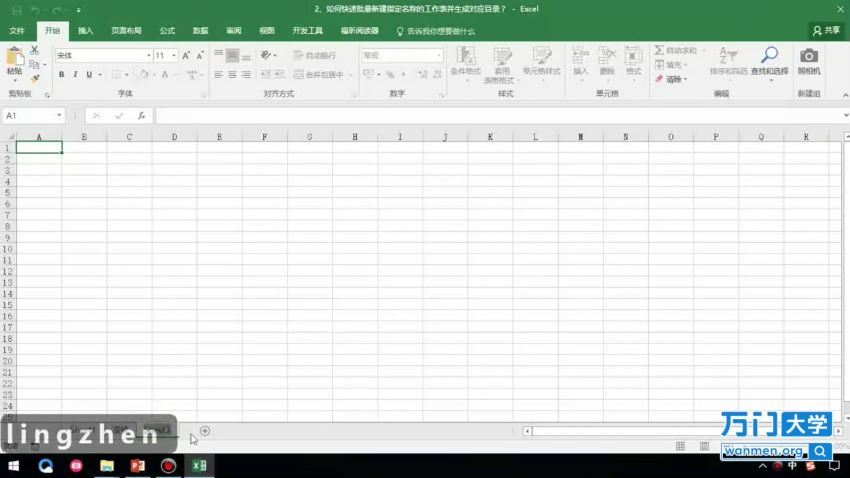The height and width of the screenshot is (478, 850).
Task: Click the Merge and Center (合并后居中) button
Action: point(319,74)
